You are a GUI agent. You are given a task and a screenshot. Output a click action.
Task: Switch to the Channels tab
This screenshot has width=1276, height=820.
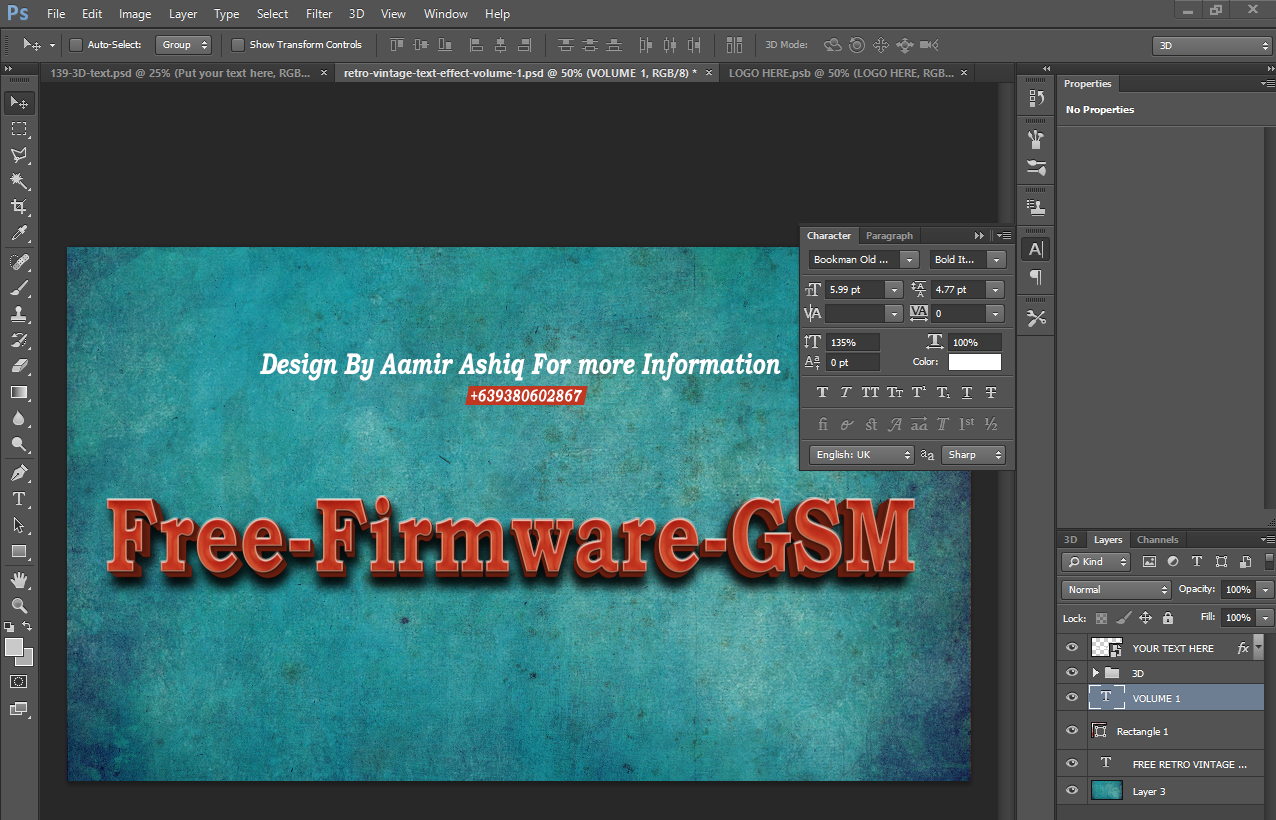point(1157,540)
